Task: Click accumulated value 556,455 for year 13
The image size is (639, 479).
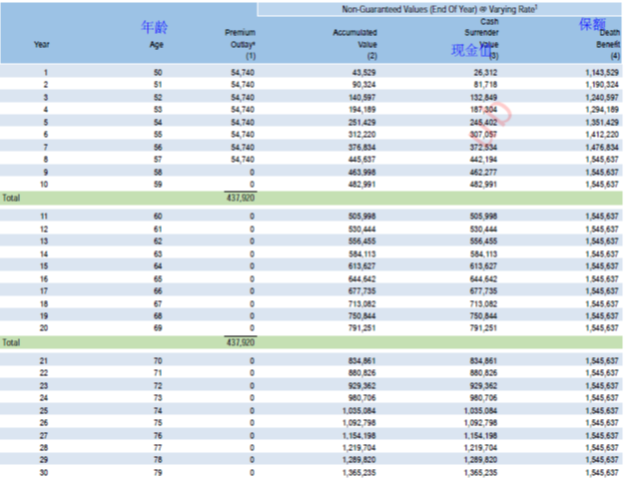Action: coord(362,241)
